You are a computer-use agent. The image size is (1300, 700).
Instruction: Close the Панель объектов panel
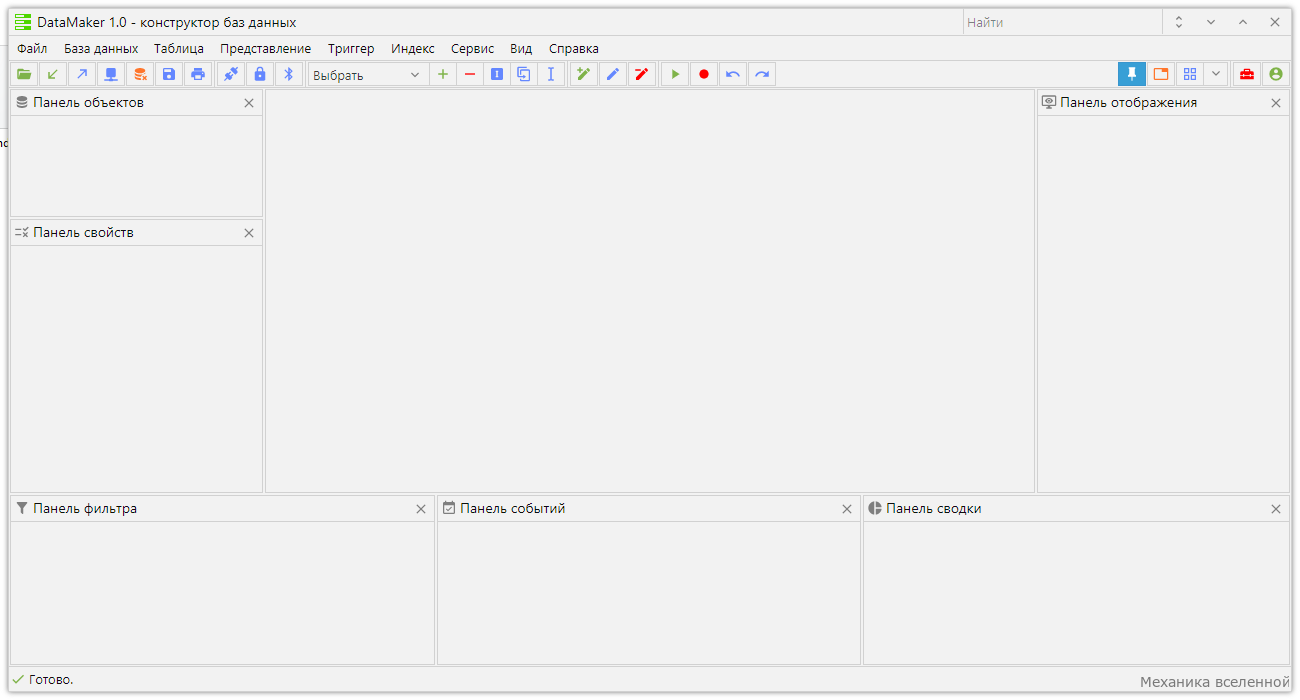tap(249, 103)
